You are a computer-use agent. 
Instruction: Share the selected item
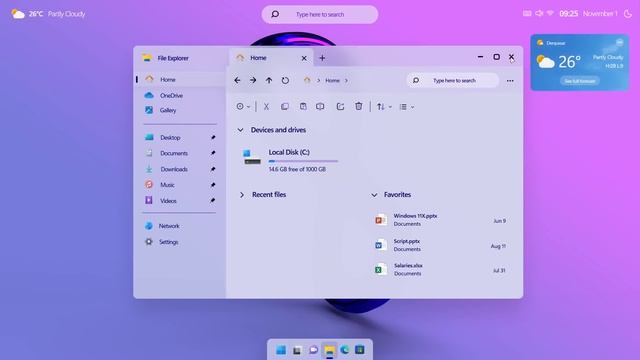point(340,107)
